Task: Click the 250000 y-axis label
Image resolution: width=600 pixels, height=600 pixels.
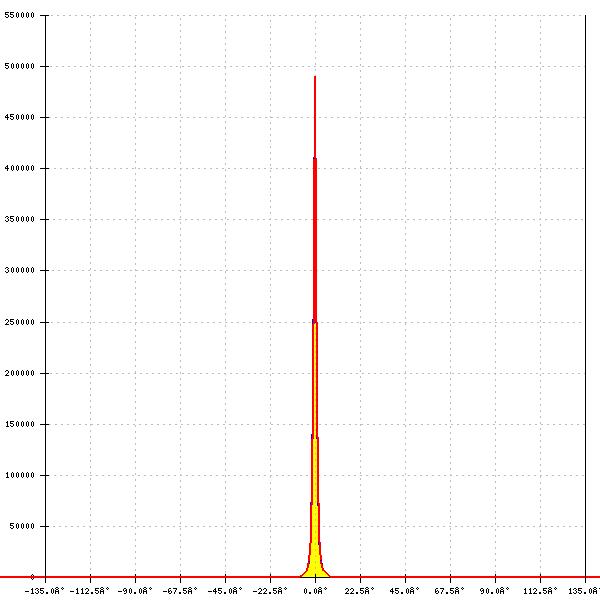Action: [x=20, y=322]
